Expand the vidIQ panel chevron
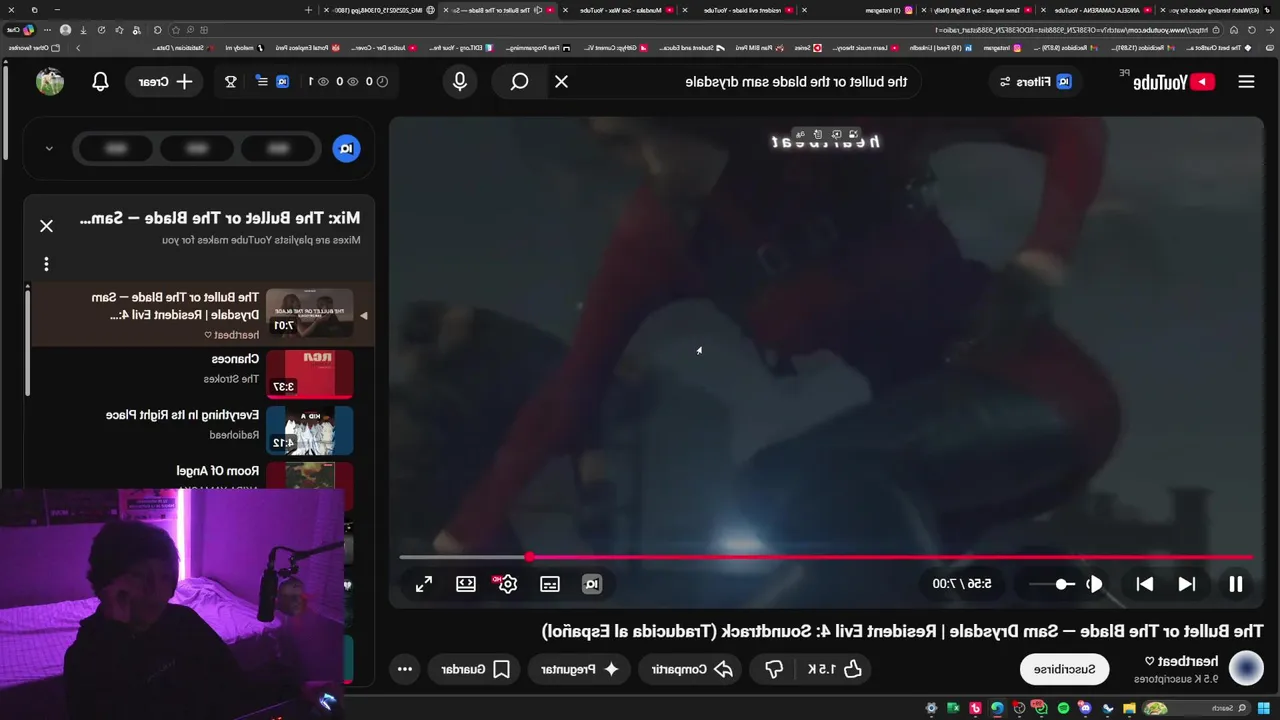Screen dimensions: 1280x720 pyautogui.click(x=49, y=148)
